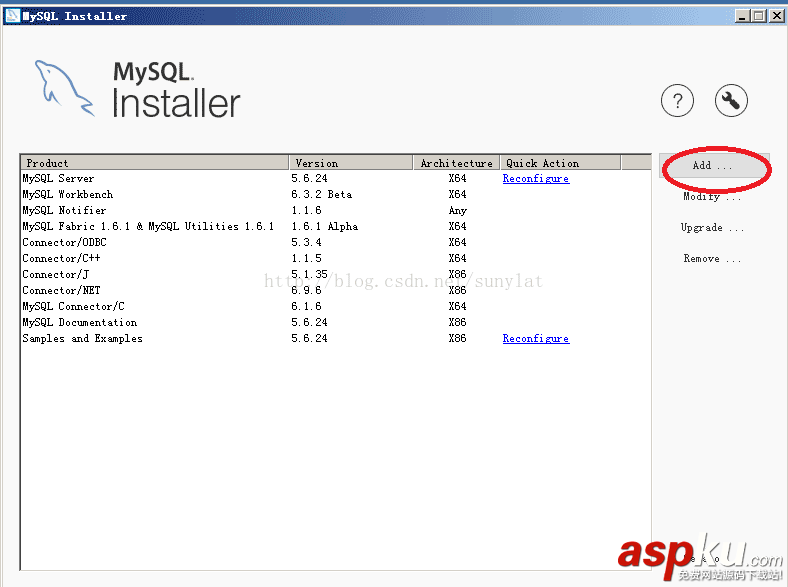Sort by the Product column header
This screenshot has width=788, height=587.
(155, 163)
